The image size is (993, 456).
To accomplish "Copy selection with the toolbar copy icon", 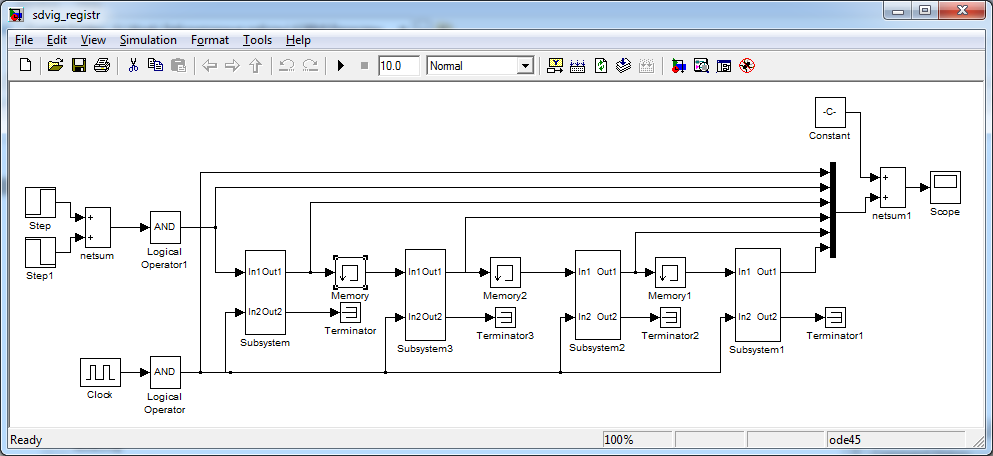I will pyautogui.click(x=156, y=65).
